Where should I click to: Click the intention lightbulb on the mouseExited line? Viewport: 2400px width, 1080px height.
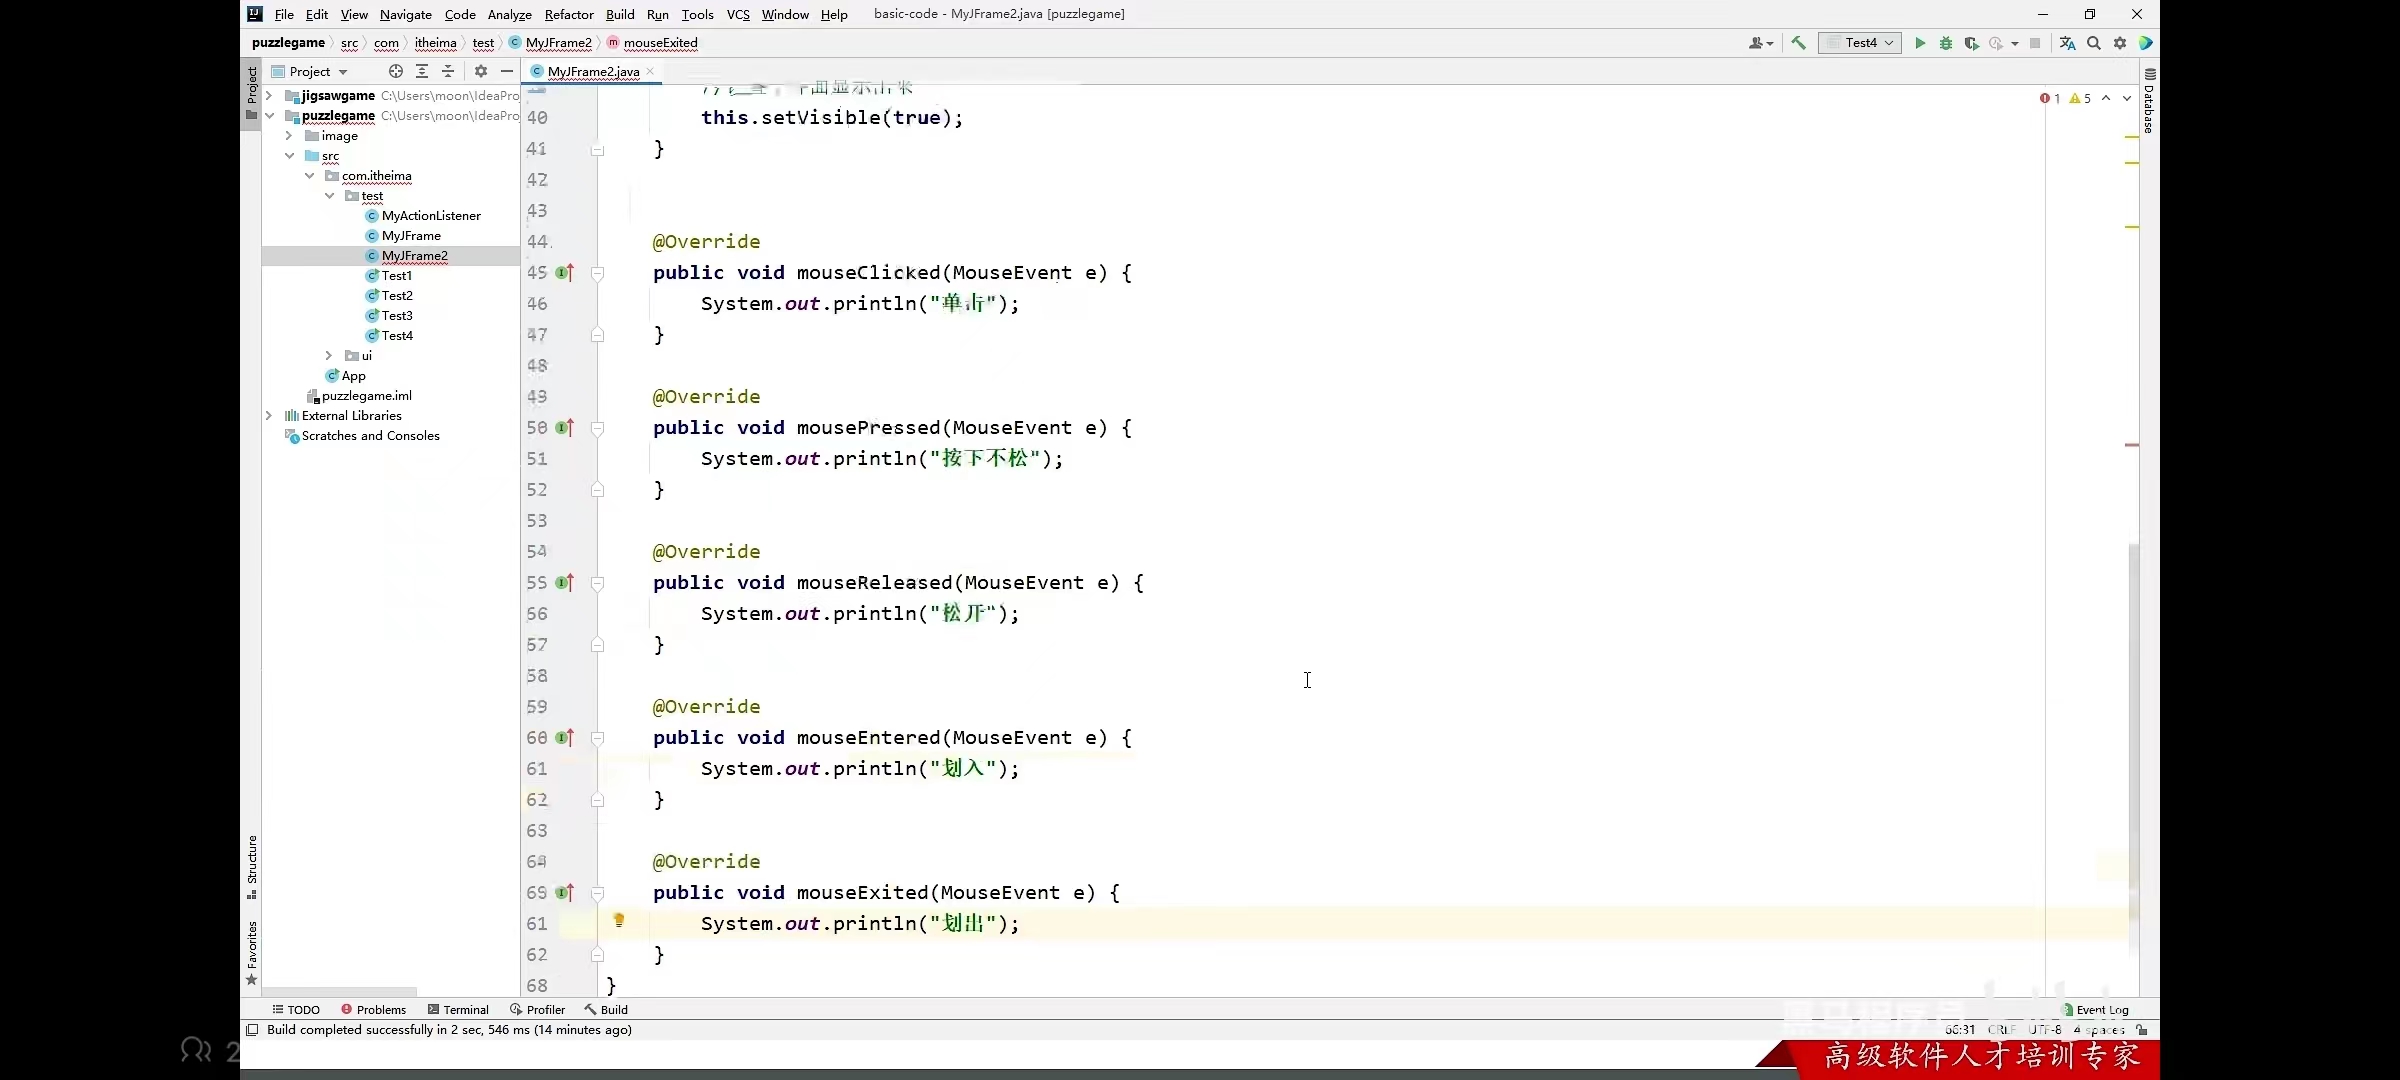coord(619,920)
